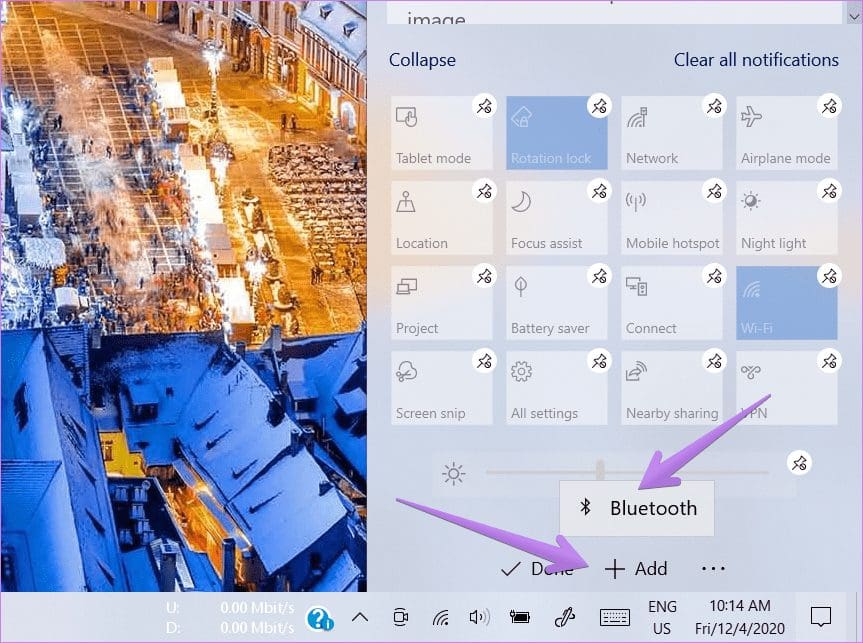Show hidden icons in system tray

point(360,617)
